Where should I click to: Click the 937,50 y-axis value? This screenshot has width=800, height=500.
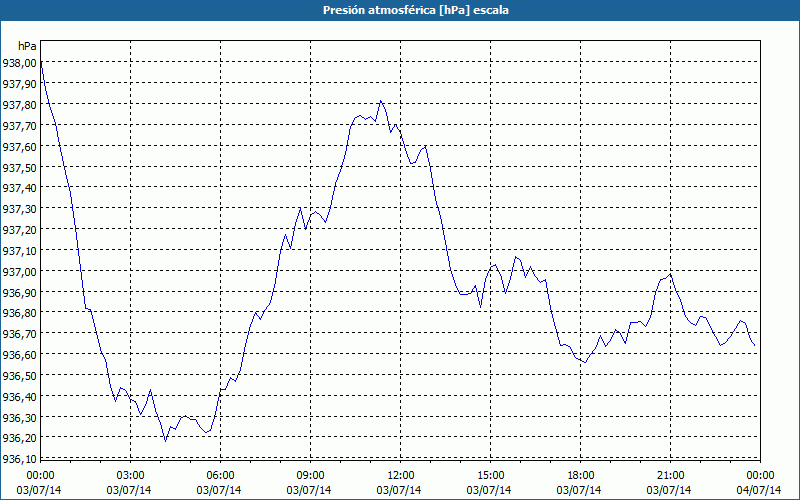tap(19, 167)
